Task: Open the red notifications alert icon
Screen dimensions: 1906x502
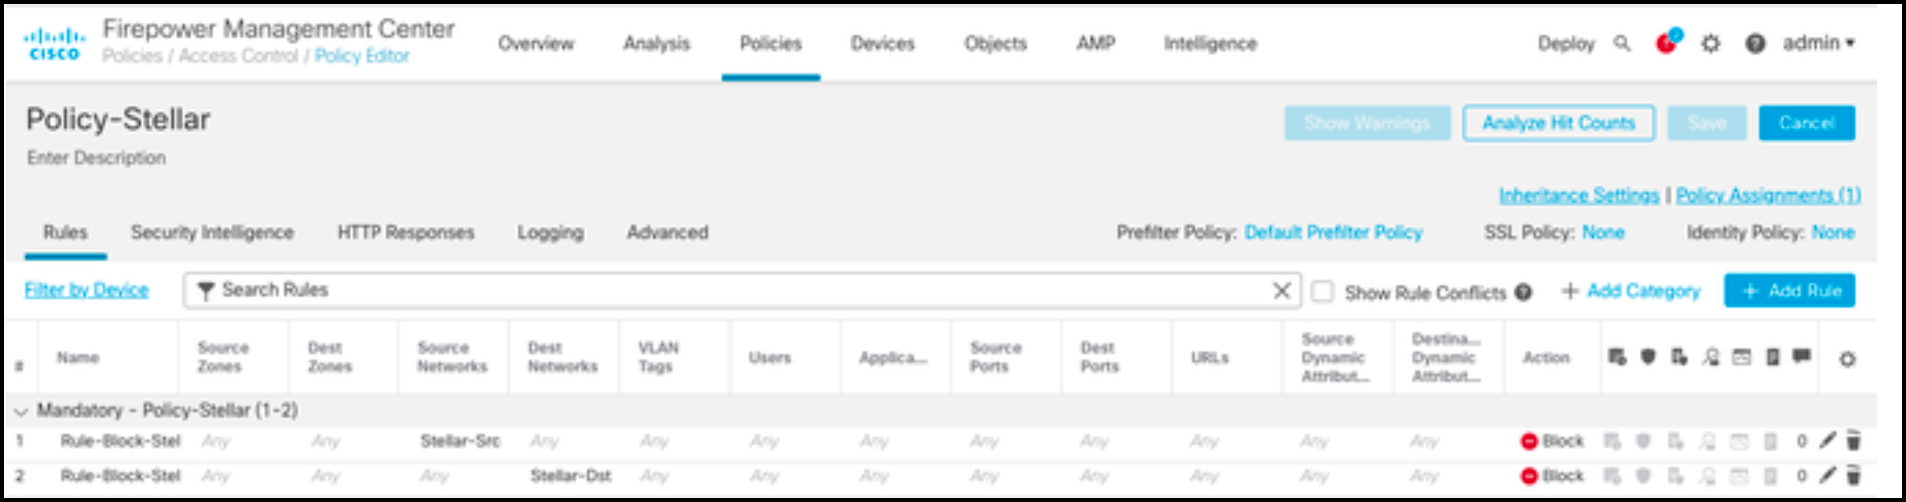Action: [1666, 43]
